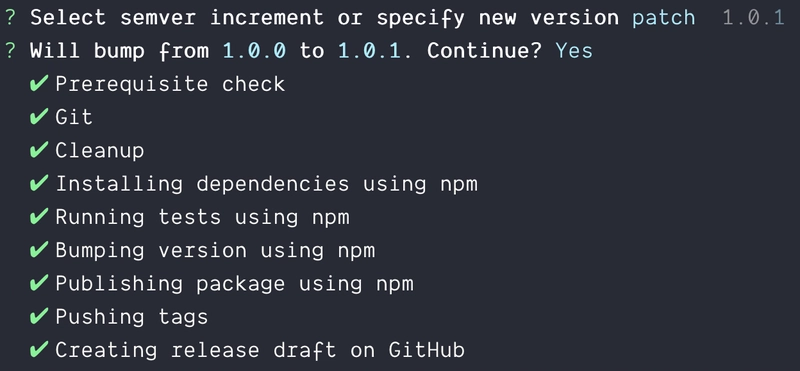Click checkmark beside Publishing package using npm
Viewport: 800px width, 371px height.
pos(39,283)
